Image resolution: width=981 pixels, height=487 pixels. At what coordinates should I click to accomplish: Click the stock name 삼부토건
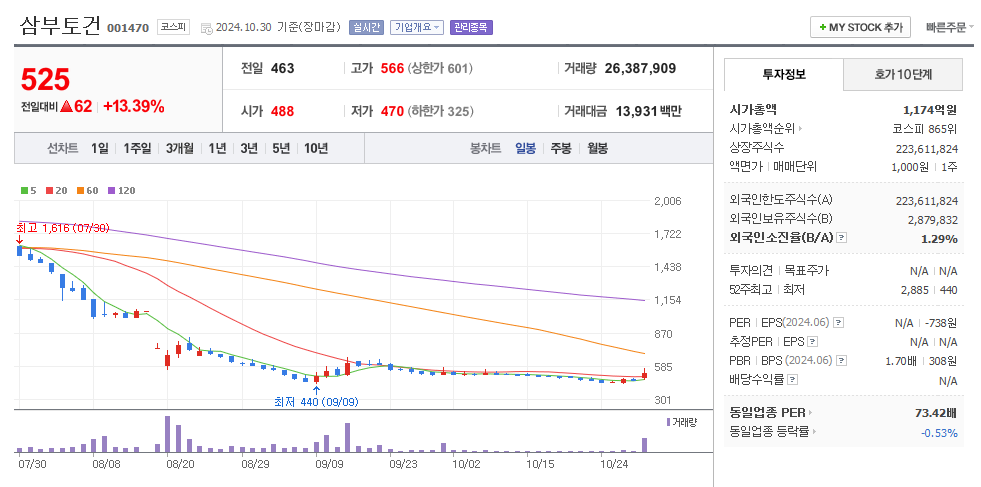click(x=59, y=26)
